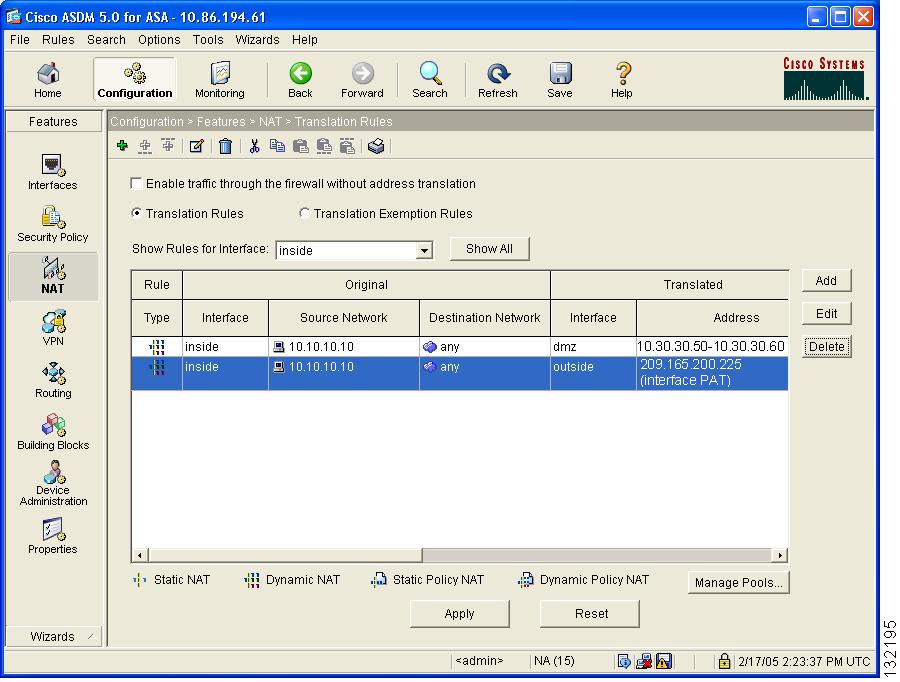Delete rule using the trash can icon

tap(226, 146)
